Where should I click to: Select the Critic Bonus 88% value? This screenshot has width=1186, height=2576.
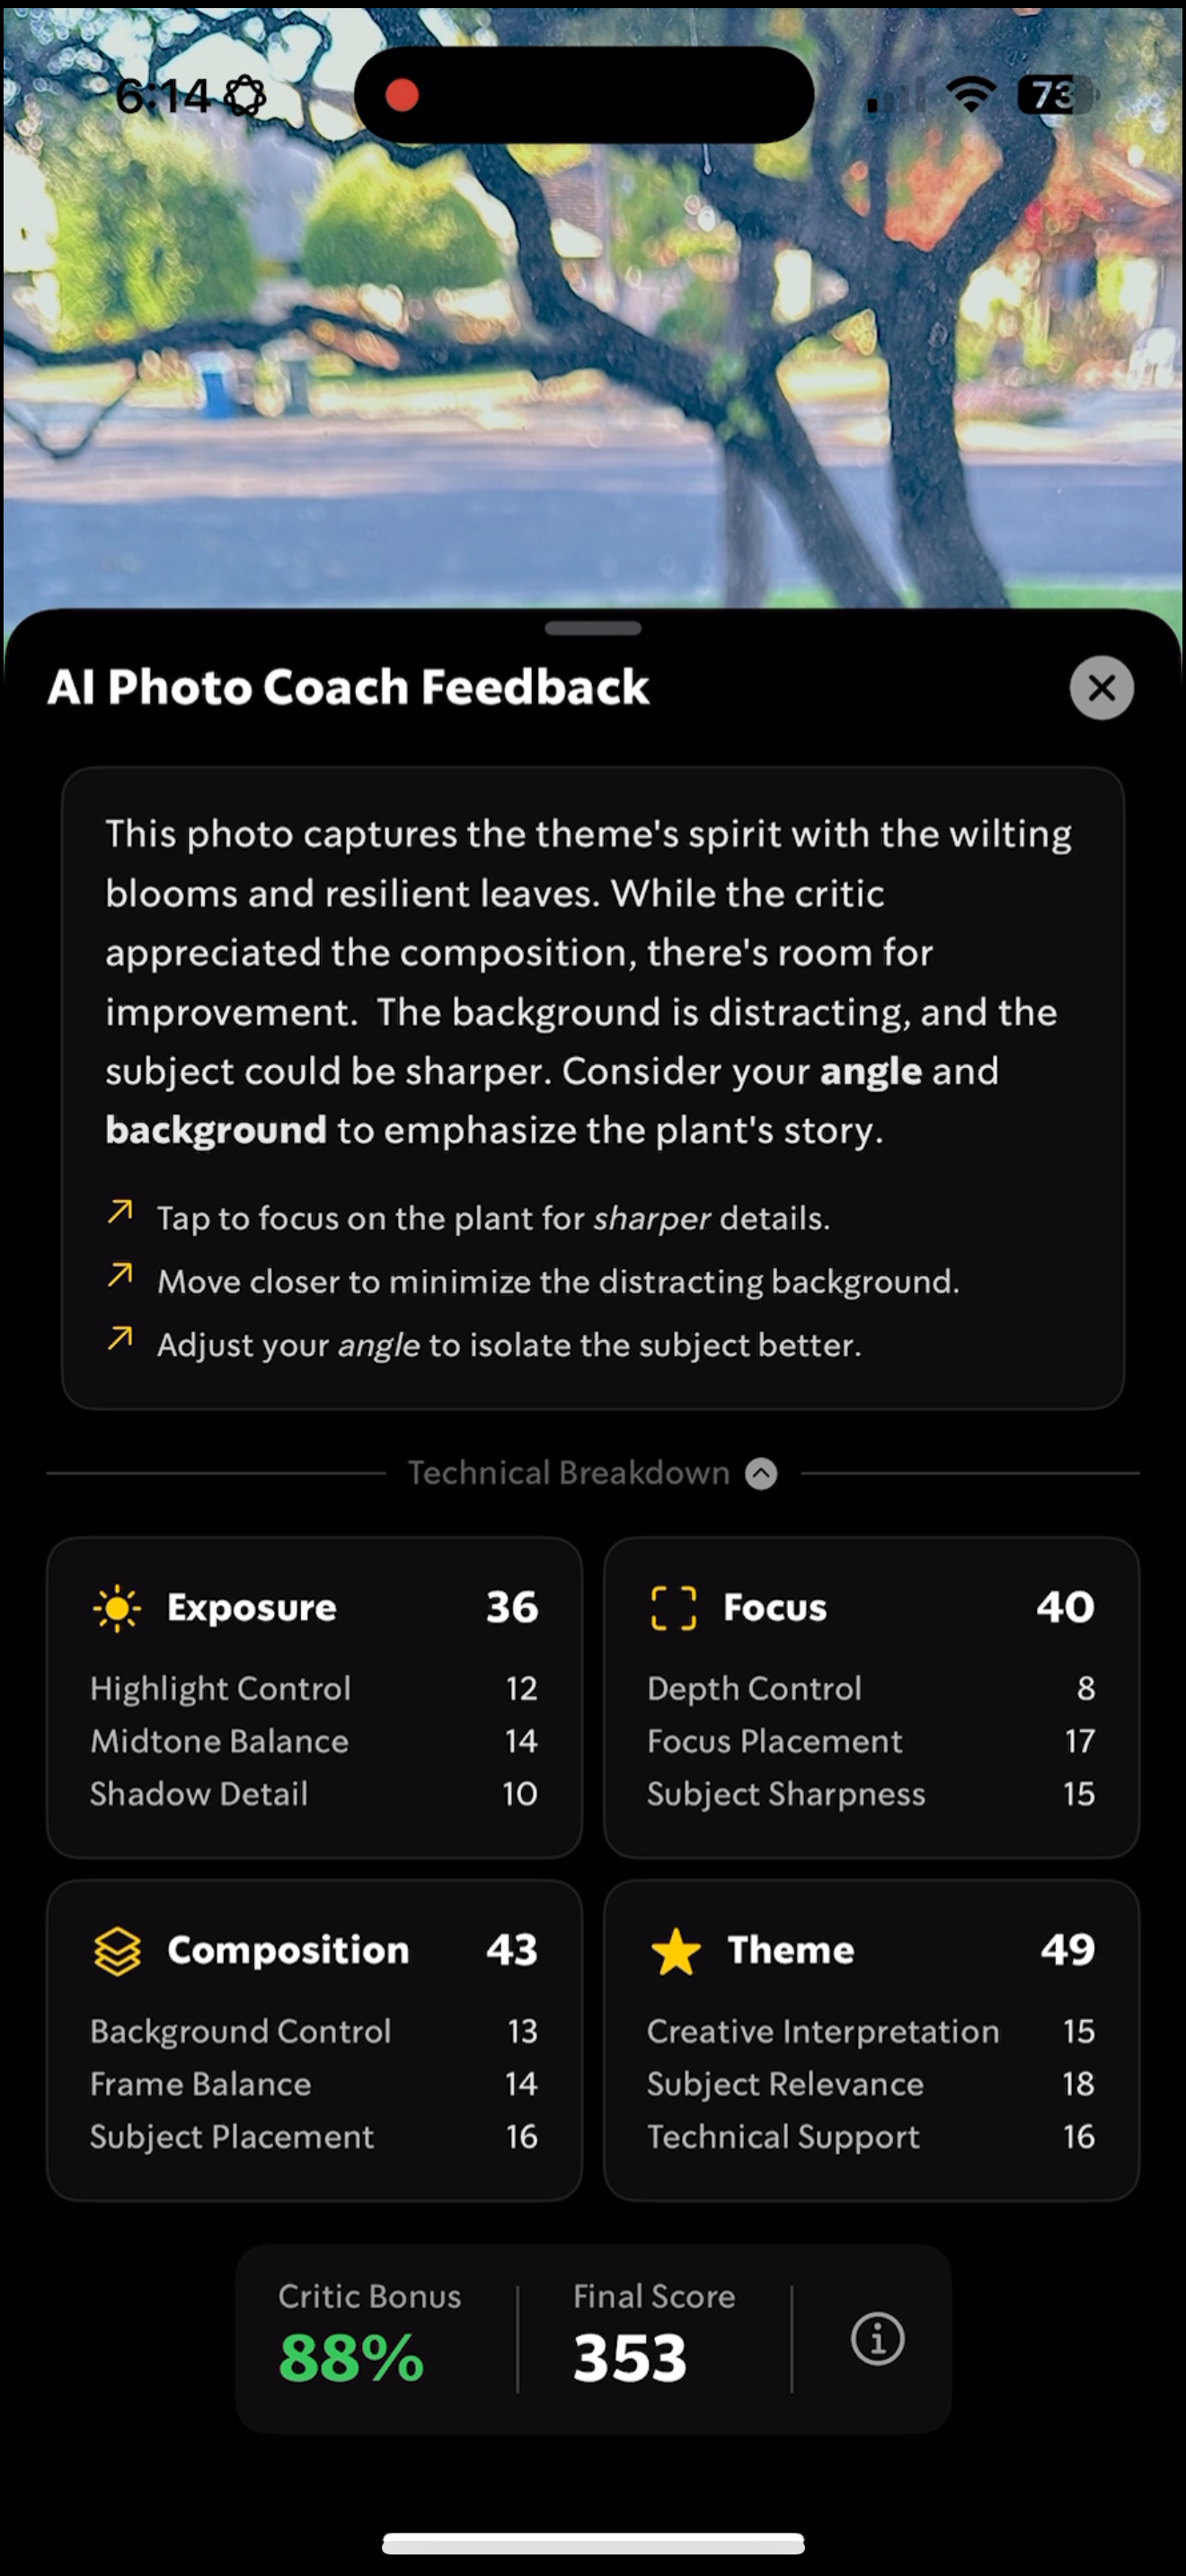(351, 2357)
